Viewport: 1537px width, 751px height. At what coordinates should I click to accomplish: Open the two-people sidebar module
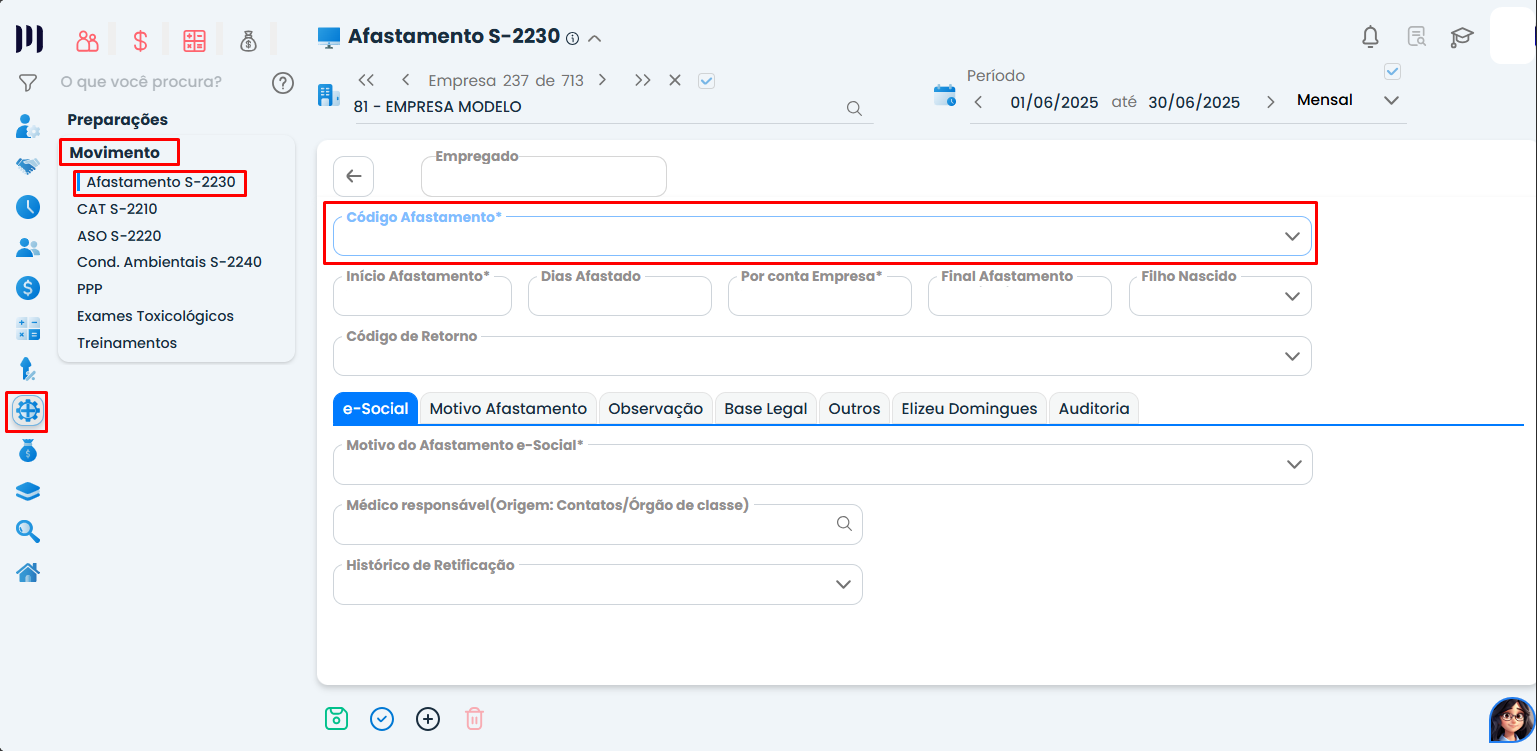28,247
